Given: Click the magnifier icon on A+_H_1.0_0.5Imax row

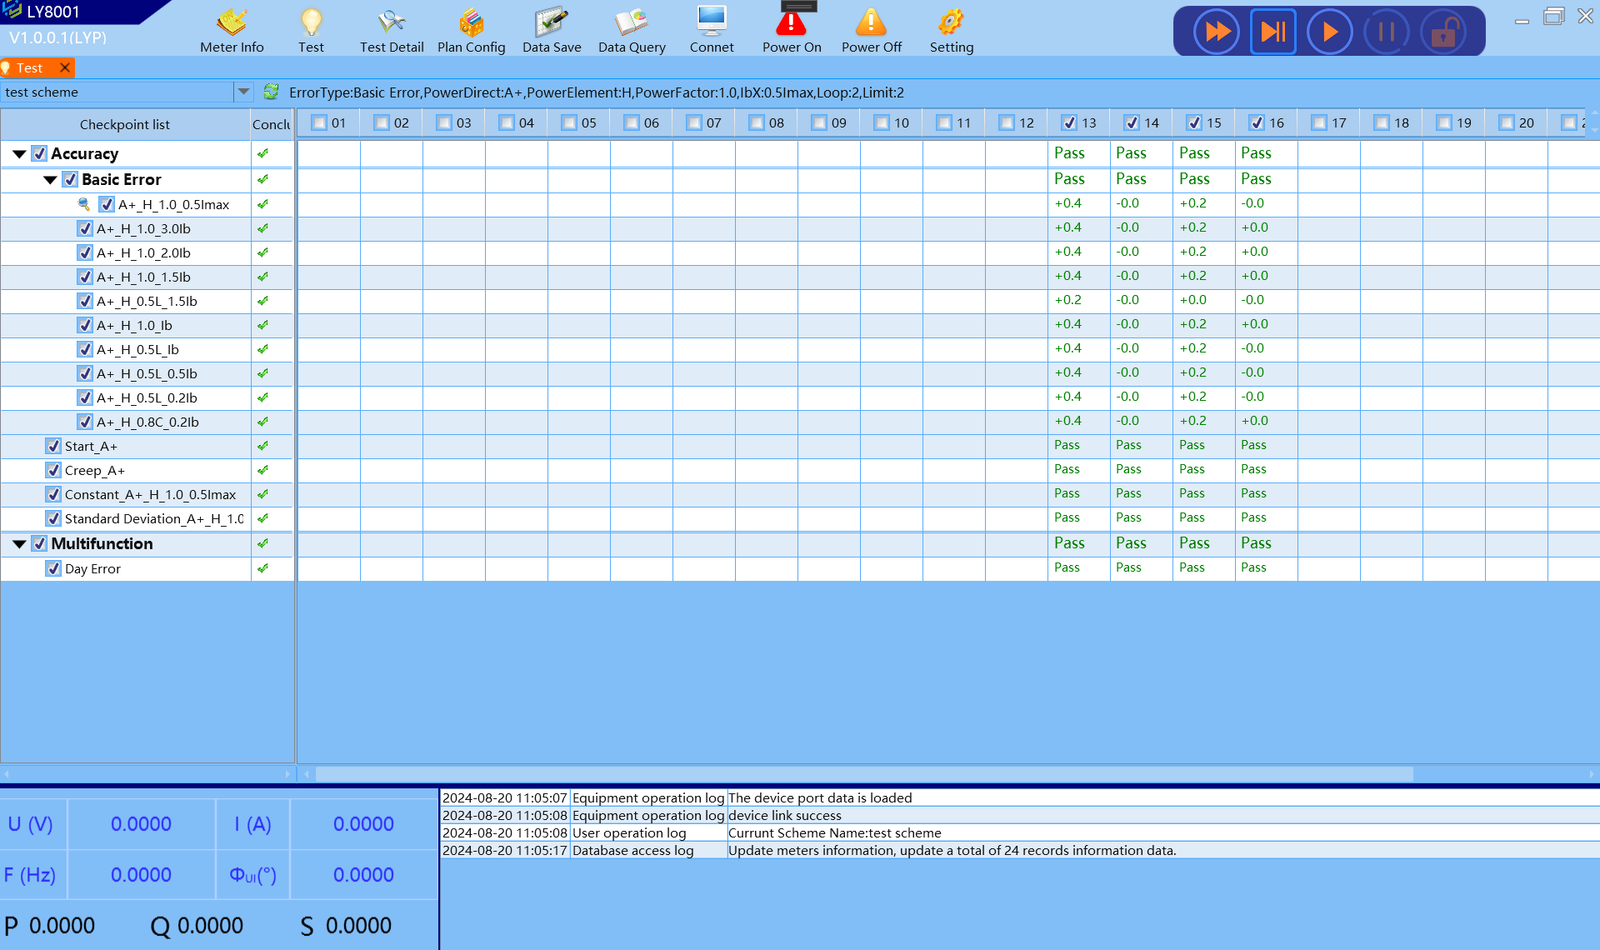Looking at the screenshot, I should (84, 204).
